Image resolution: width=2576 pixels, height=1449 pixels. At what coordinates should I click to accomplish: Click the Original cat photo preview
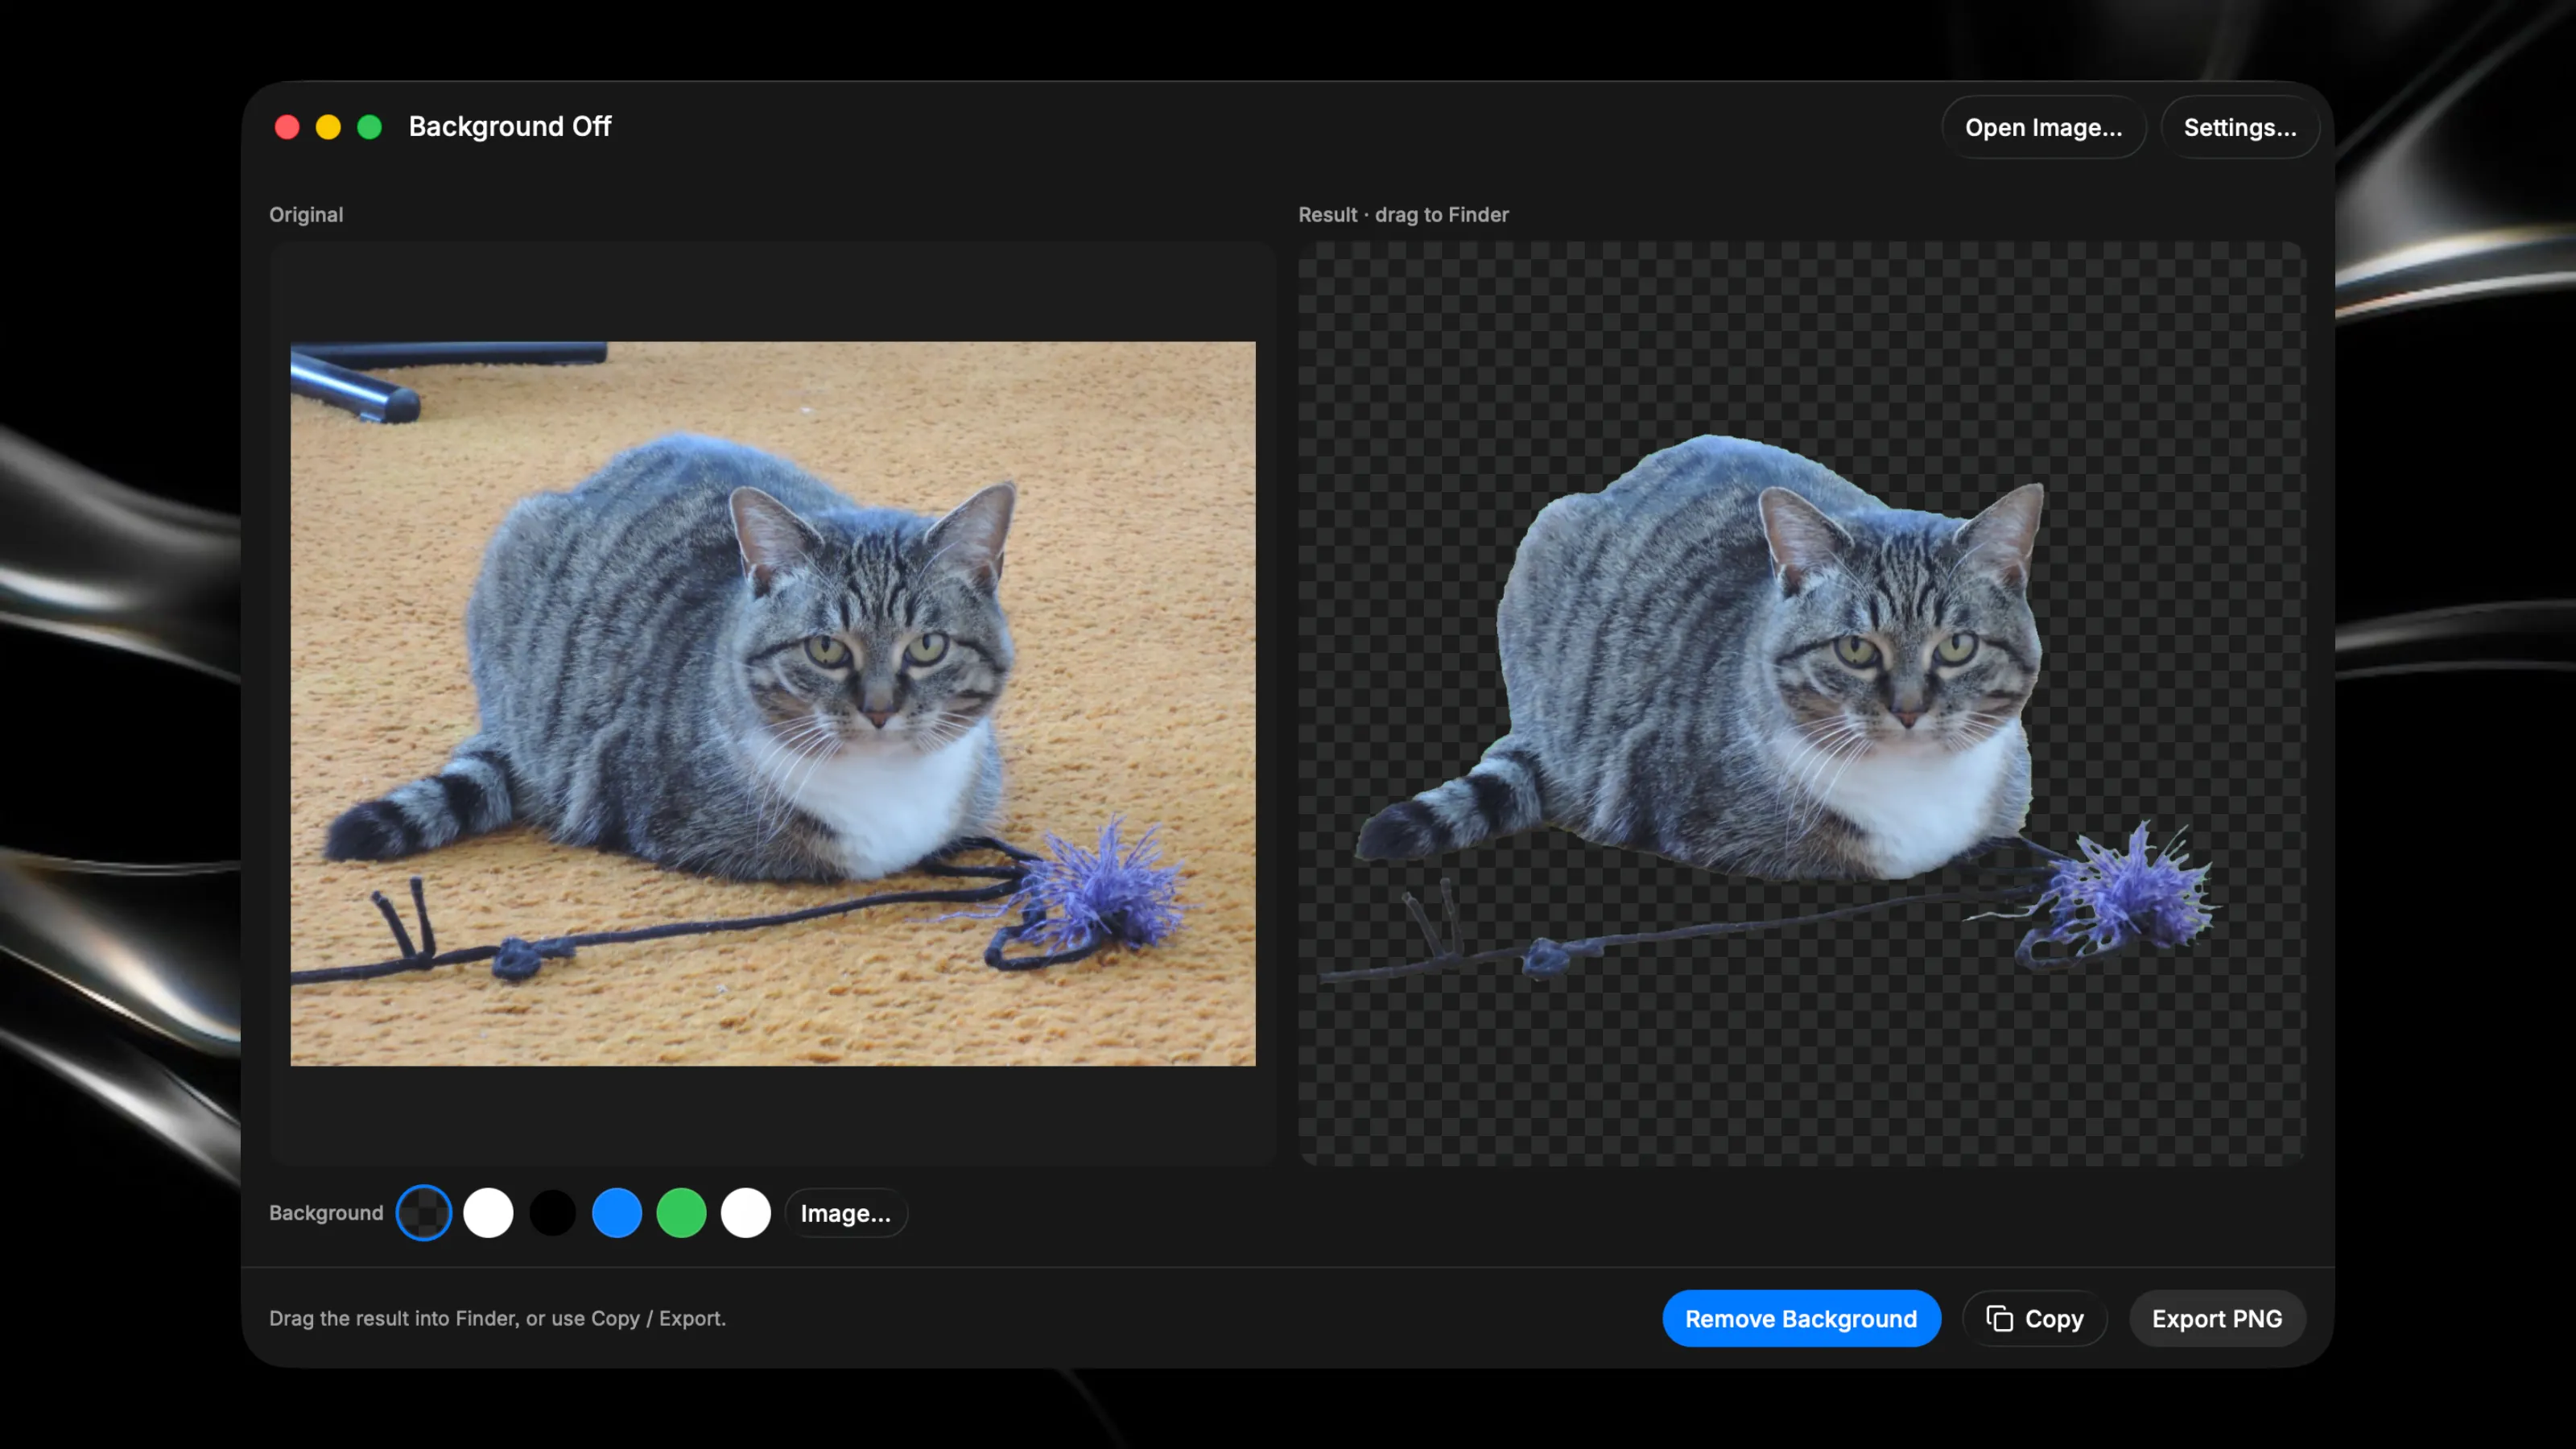(773, 704)
